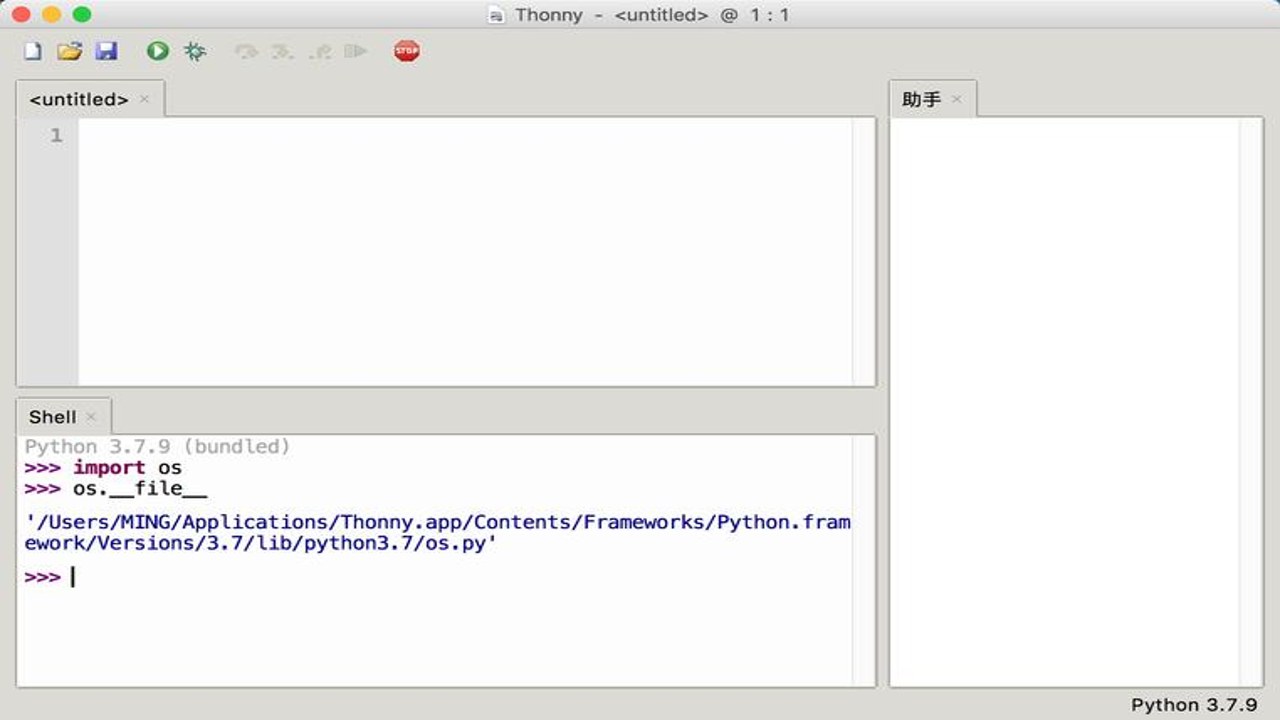The height and width of the screenshot is (720, 1280).
Task: Click the New file icon
Action: coord(33,51)
